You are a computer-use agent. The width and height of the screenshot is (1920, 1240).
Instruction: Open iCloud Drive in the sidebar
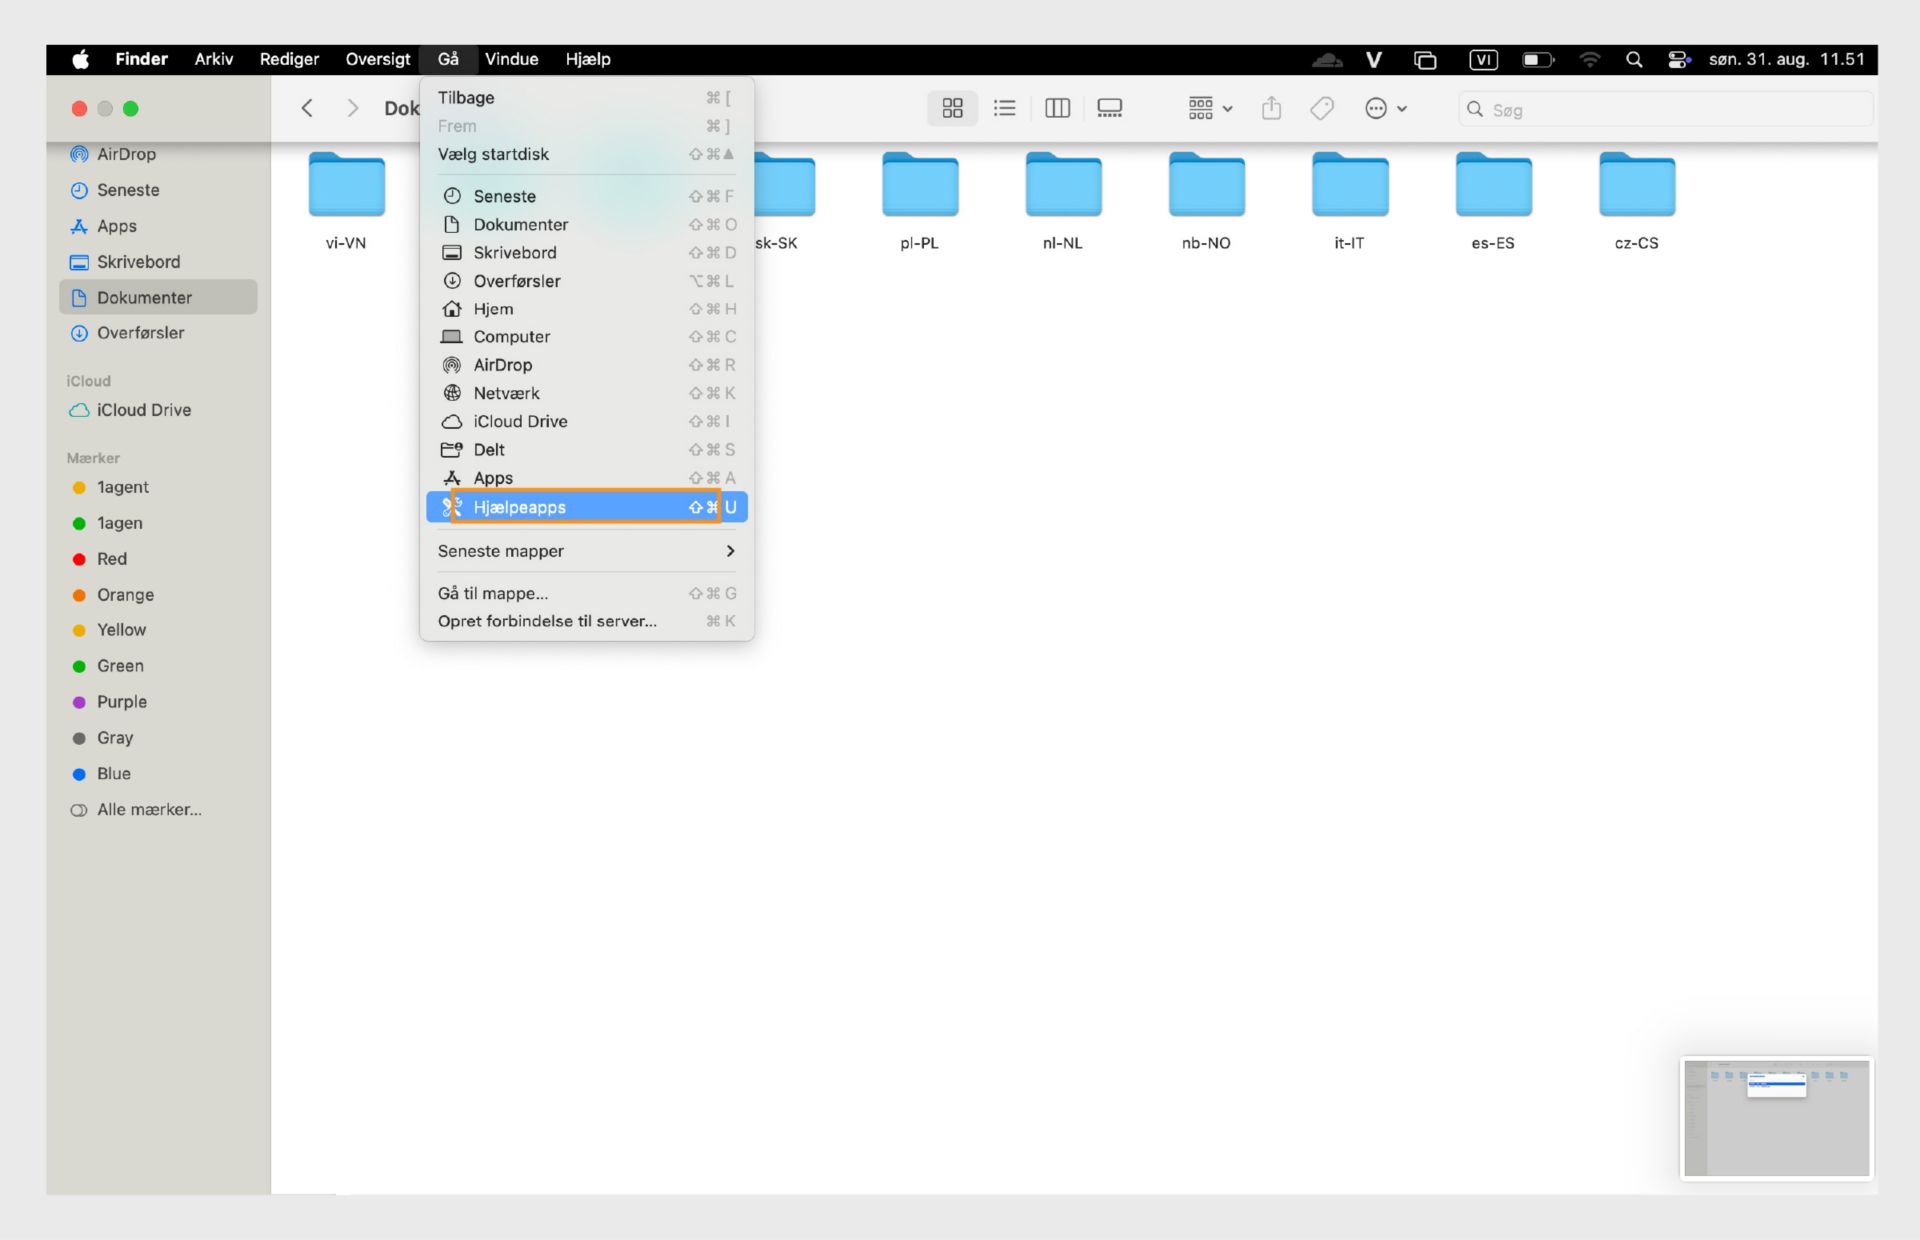[x=143, y=410]
